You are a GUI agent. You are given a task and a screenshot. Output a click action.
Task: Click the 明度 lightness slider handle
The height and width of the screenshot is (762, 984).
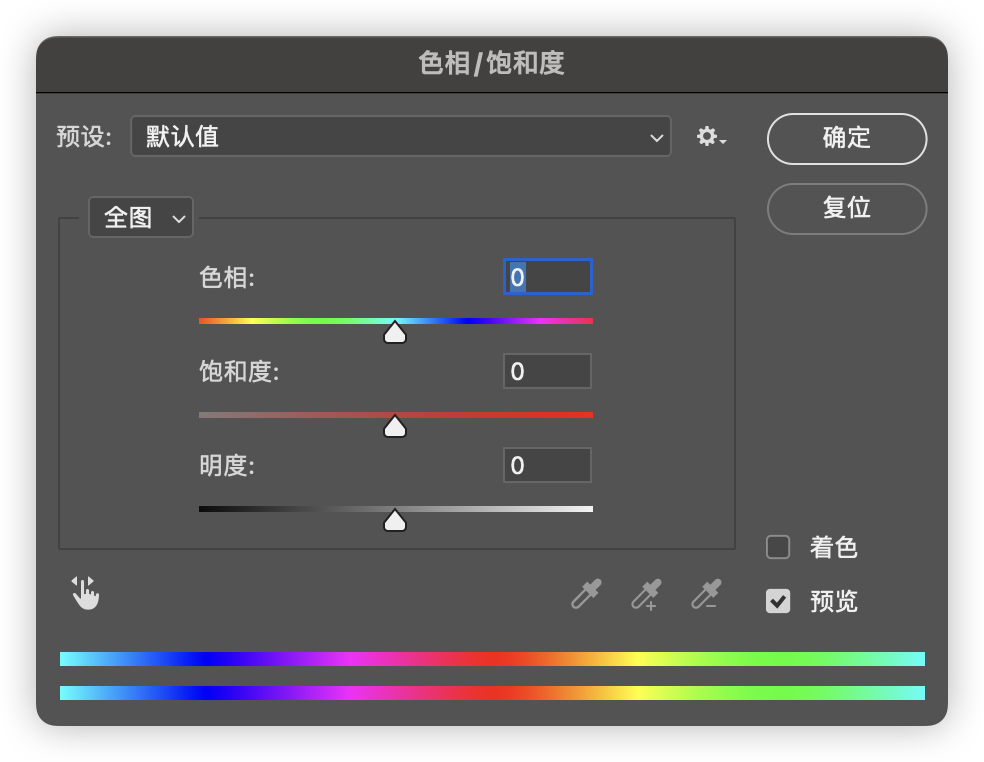click(x=395, y=521)
